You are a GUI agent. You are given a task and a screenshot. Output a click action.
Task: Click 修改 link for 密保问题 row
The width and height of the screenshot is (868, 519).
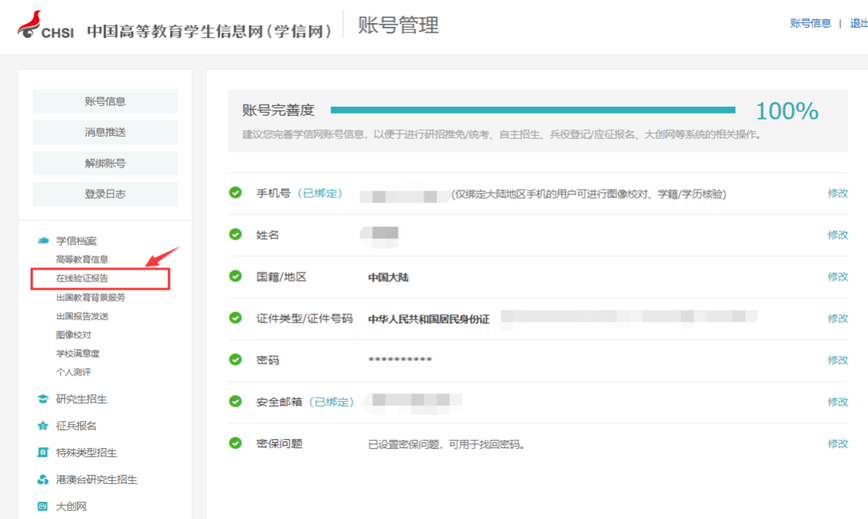click(x=838, y=444)
